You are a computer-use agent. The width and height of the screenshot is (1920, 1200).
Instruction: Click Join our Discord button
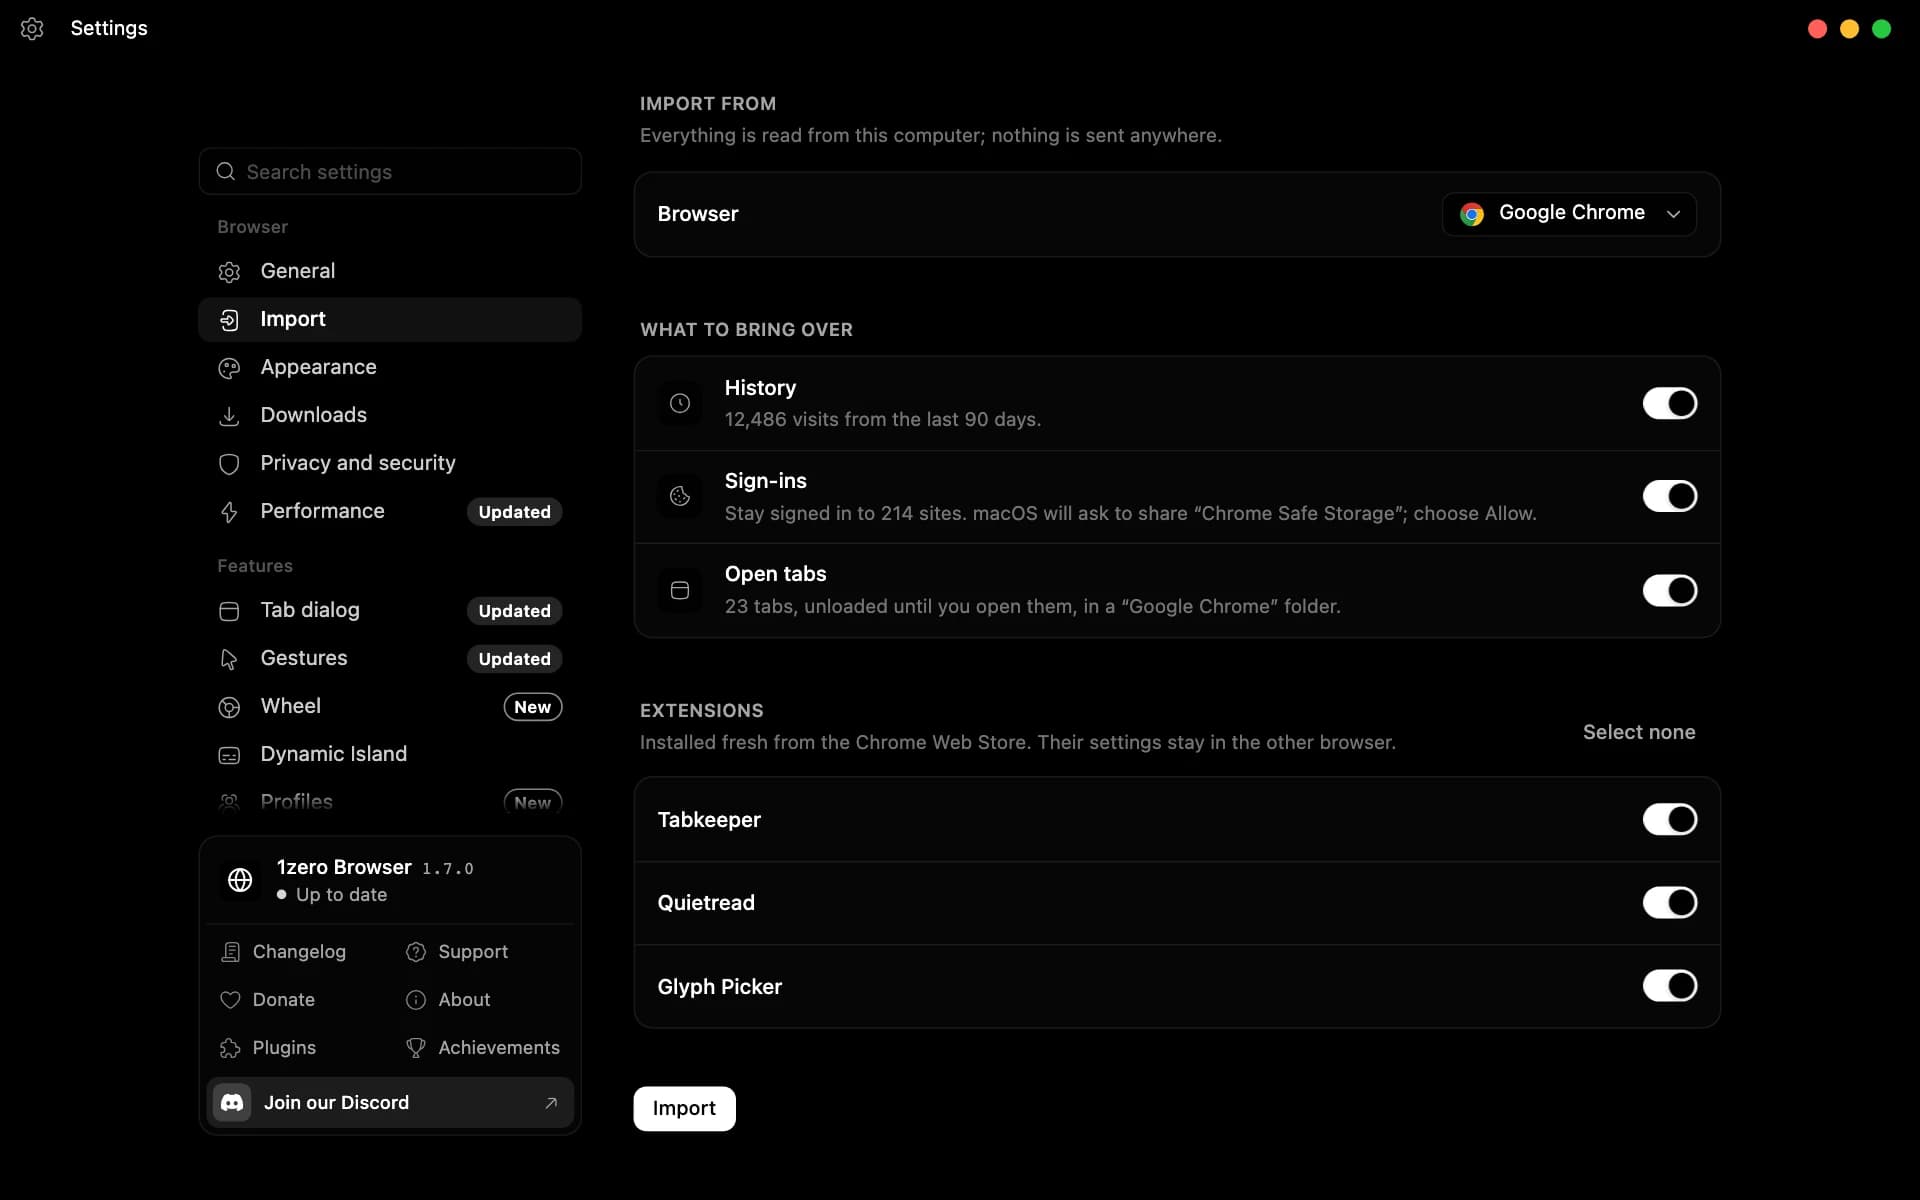[x=390, y=1102]
